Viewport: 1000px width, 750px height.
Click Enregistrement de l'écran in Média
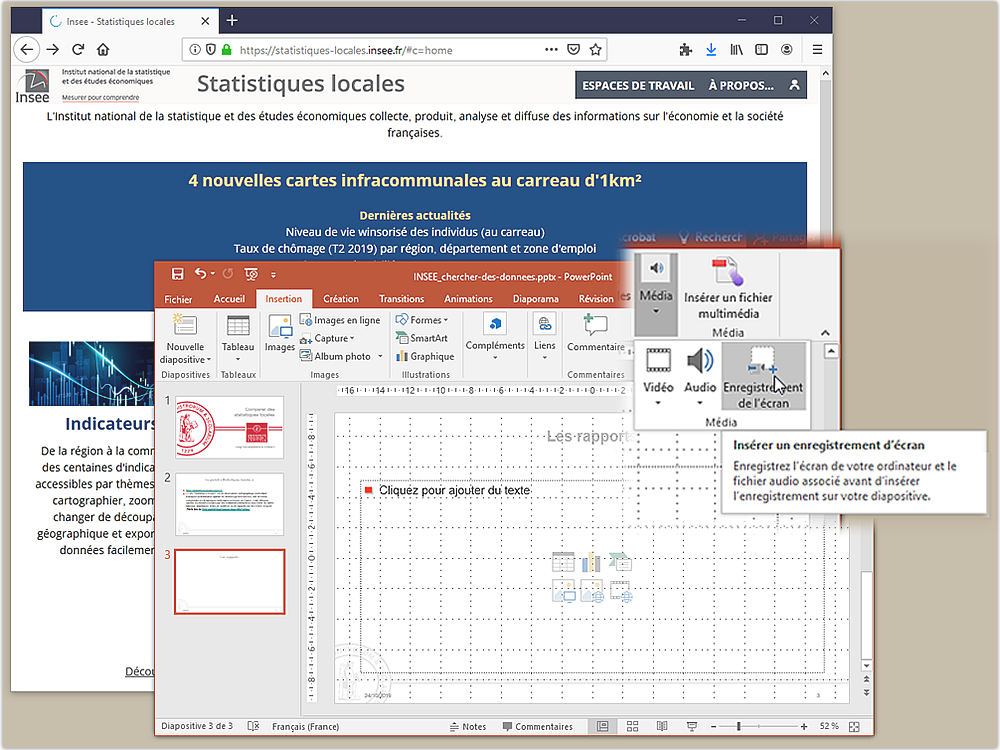point(763,377)
